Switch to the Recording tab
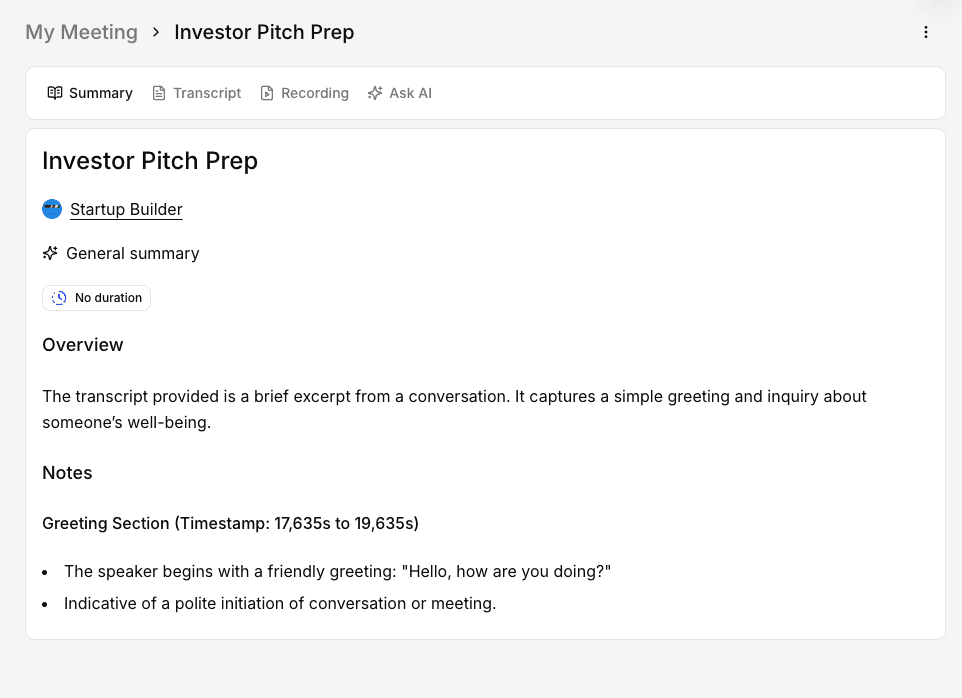 pyautogui.click(x=304, y=93)
